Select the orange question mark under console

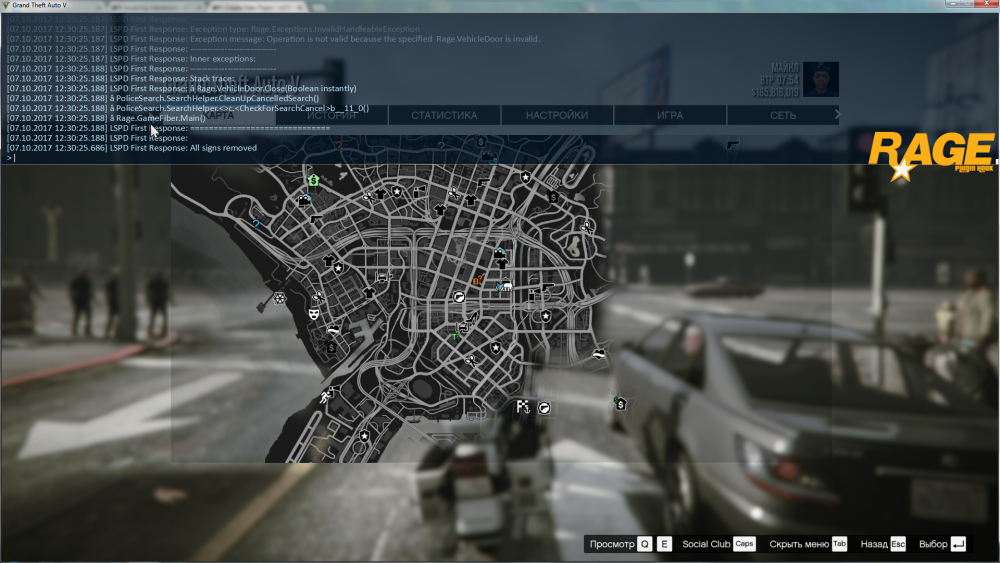point(339,145)
